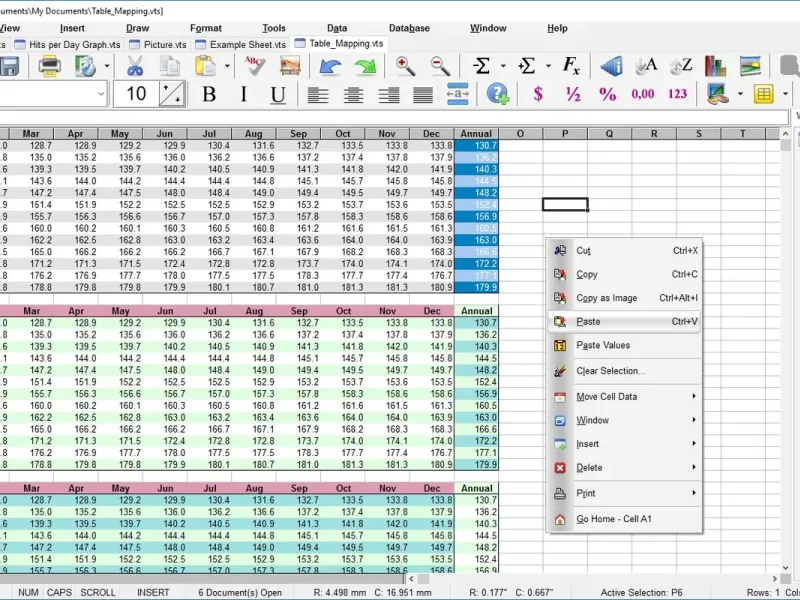Insert chart using bar graph icon

[x=715, y=66]
